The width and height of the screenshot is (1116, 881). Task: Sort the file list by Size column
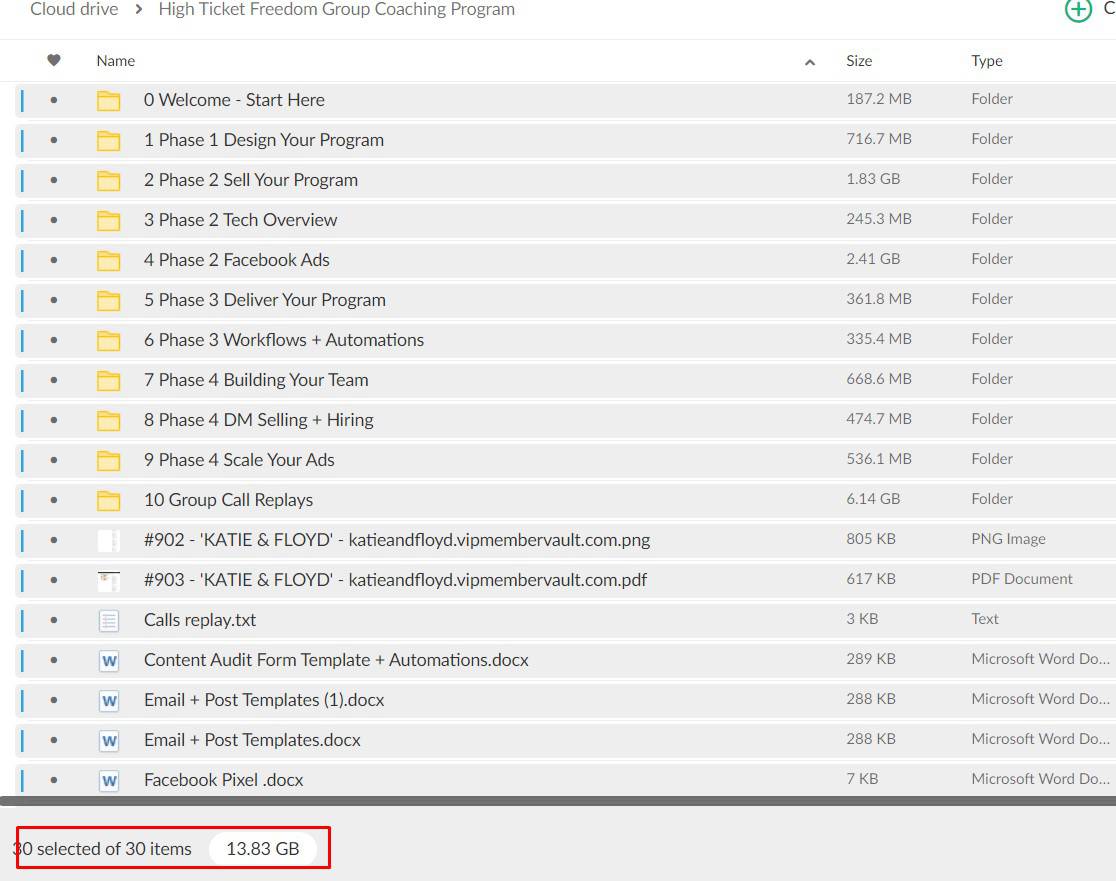click(x=858, y=61)
